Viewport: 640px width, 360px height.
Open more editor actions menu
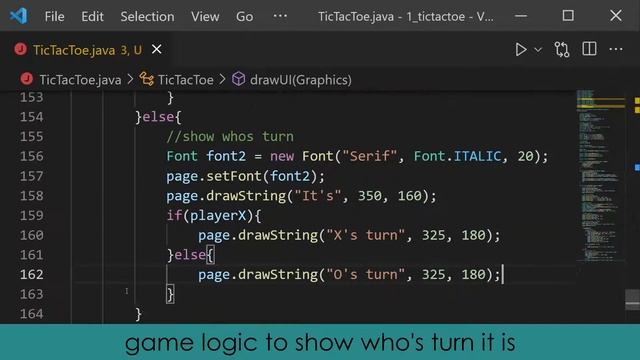(x=616, y=49)
